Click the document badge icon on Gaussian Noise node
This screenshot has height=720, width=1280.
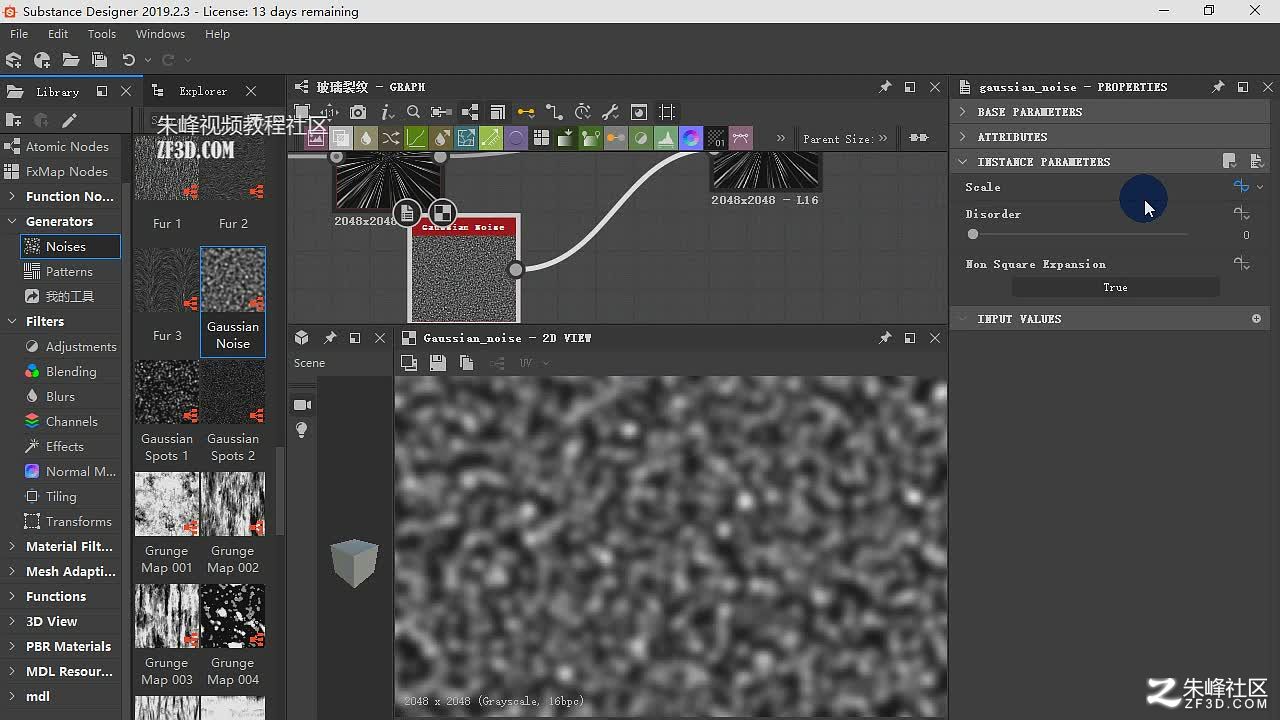pos(406,212)
